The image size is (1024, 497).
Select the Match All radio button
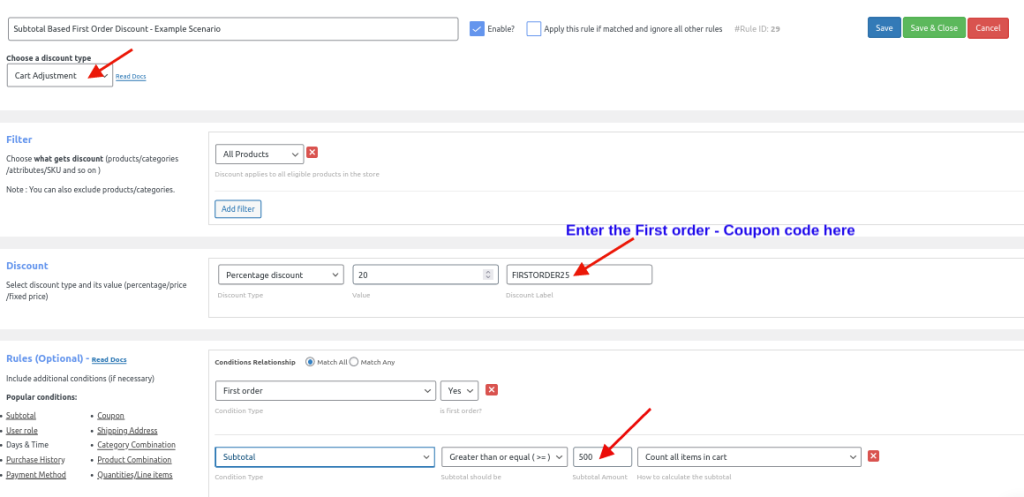310,361
